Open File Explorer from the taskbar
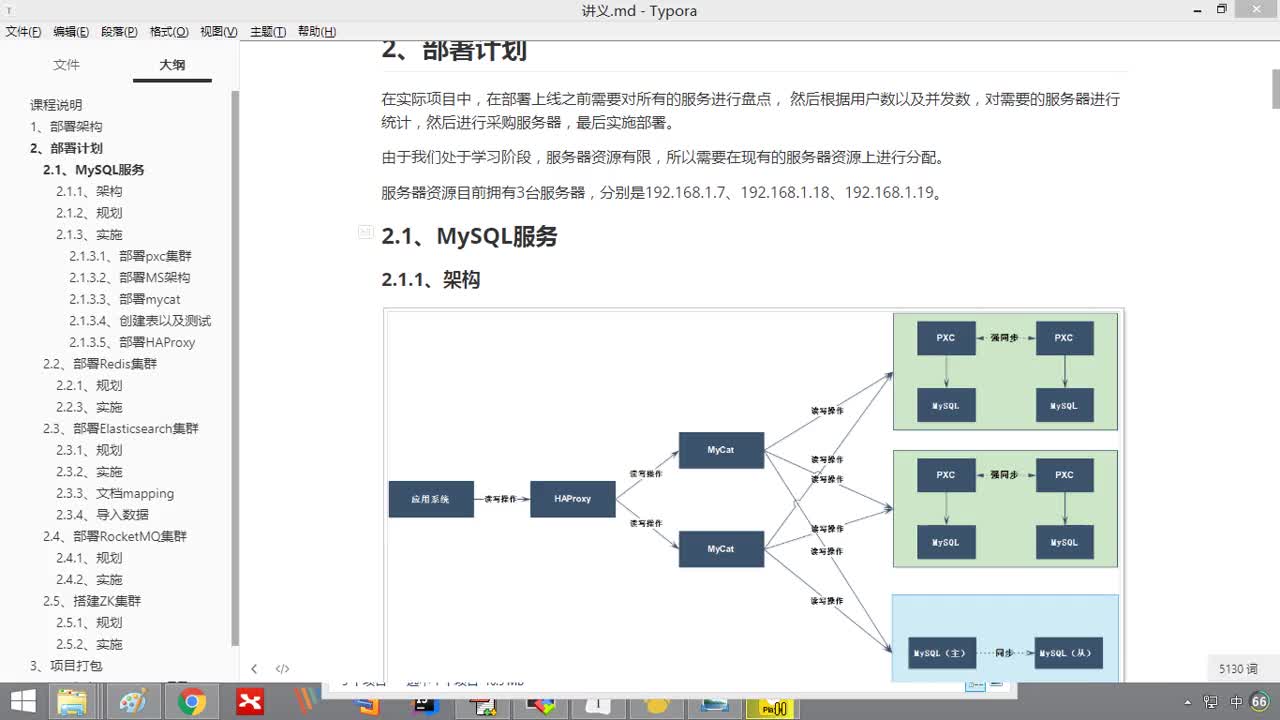Viewport: 1280px width, 720px height. (72, 702)
